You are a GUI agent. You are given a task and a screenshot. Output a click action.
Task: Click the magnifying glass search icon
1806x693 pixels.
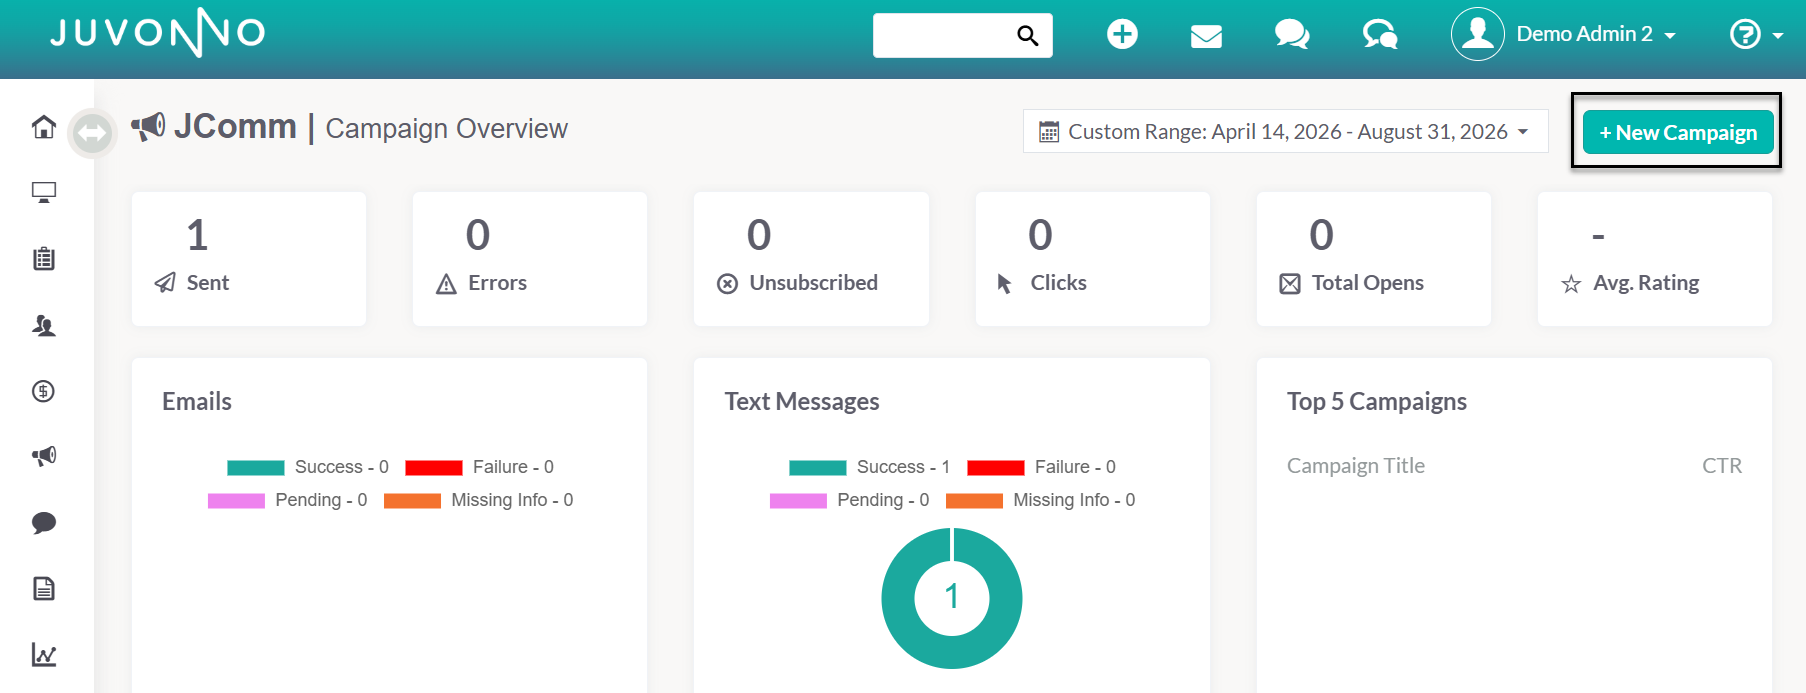click(x=1027, y=36)
